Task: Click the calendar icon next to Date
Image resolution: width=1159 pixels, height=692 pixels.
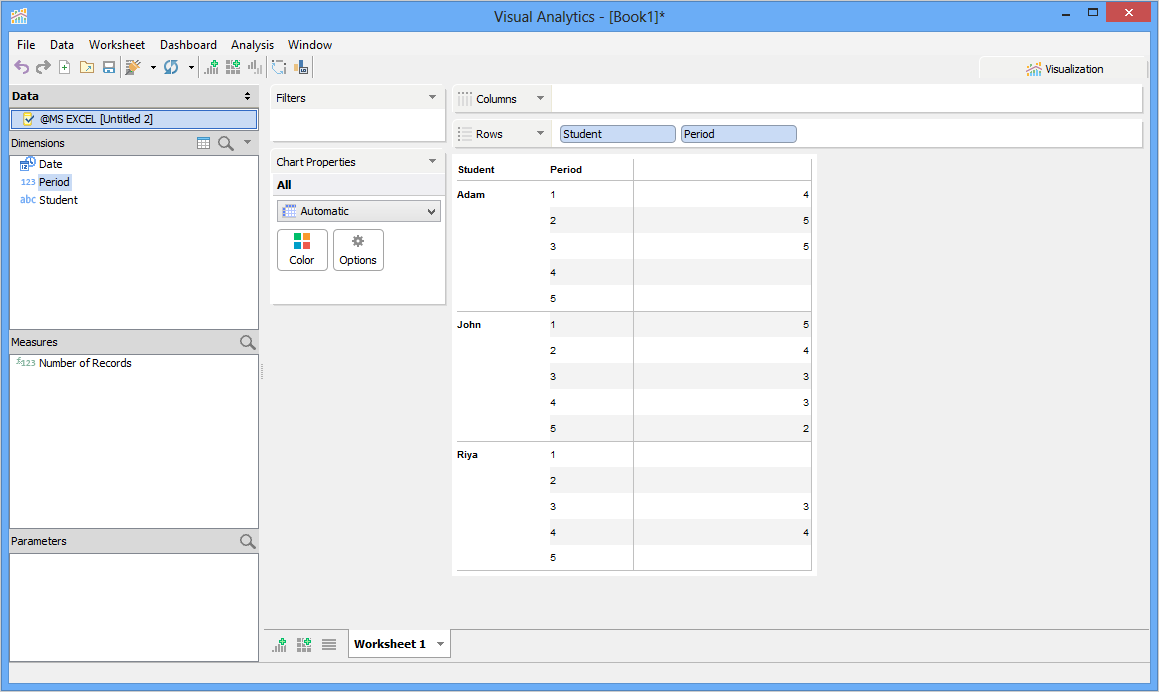Action: click(x=27, y=163)
